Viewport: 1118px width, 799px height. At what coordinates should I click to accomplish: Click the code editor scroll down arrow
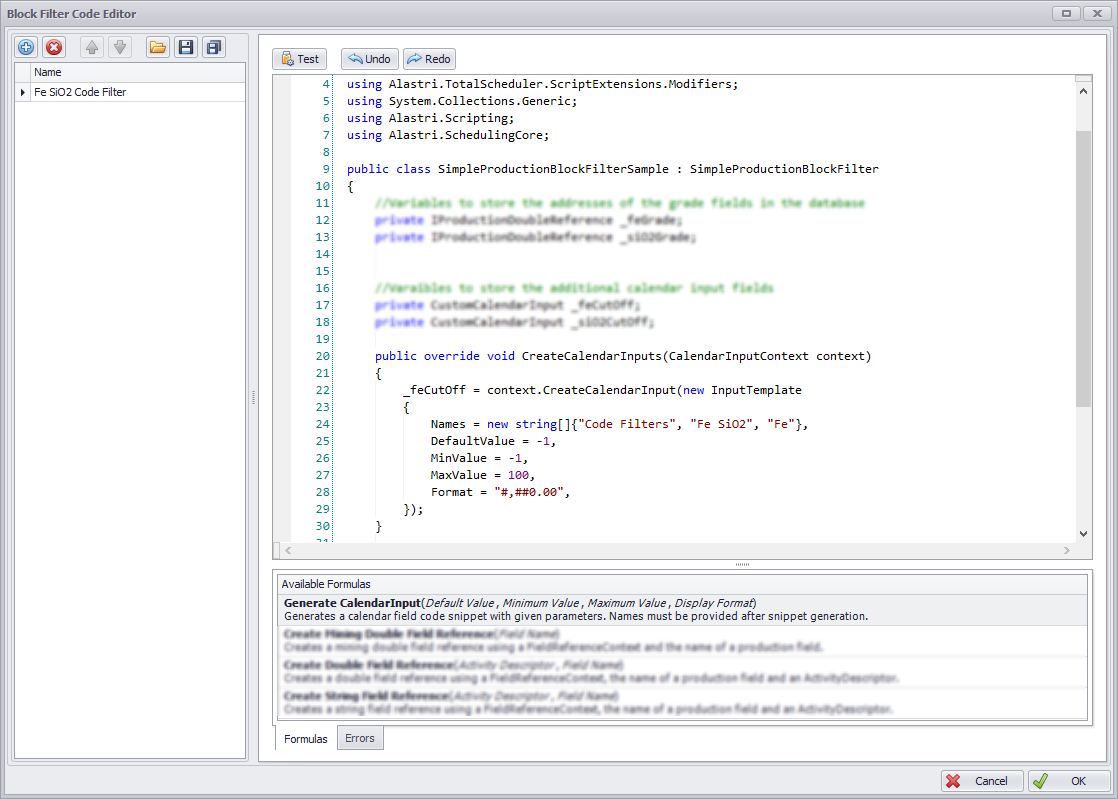click(x=1084, y=534)
